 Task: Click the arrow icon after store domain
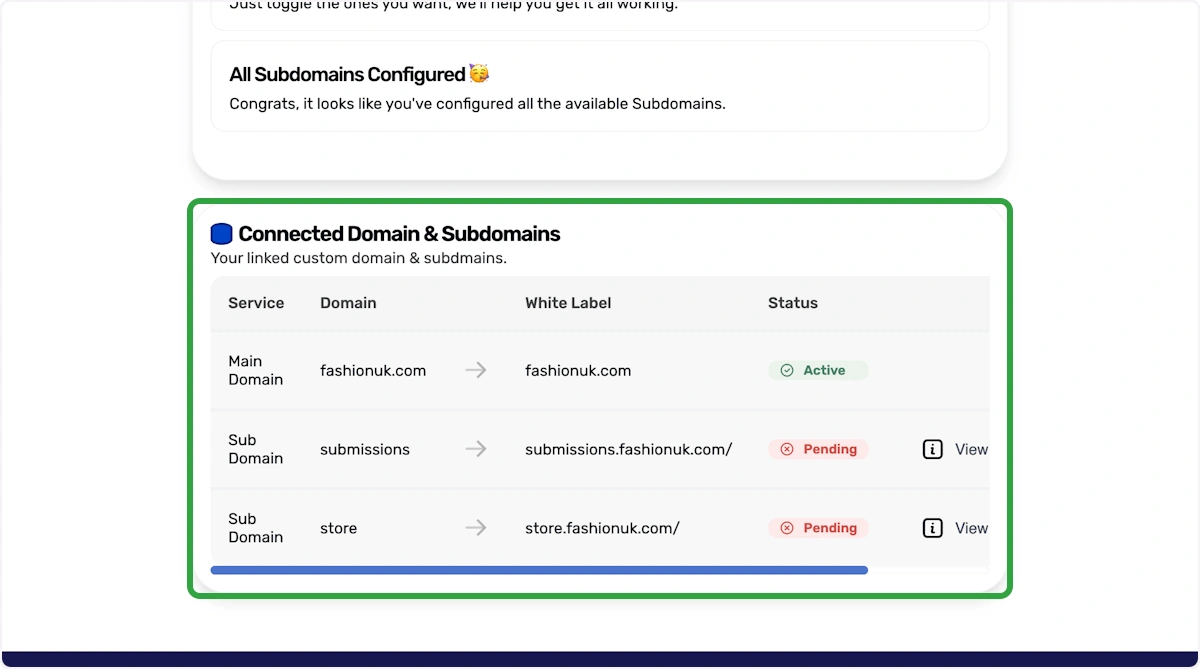point(476,528)
